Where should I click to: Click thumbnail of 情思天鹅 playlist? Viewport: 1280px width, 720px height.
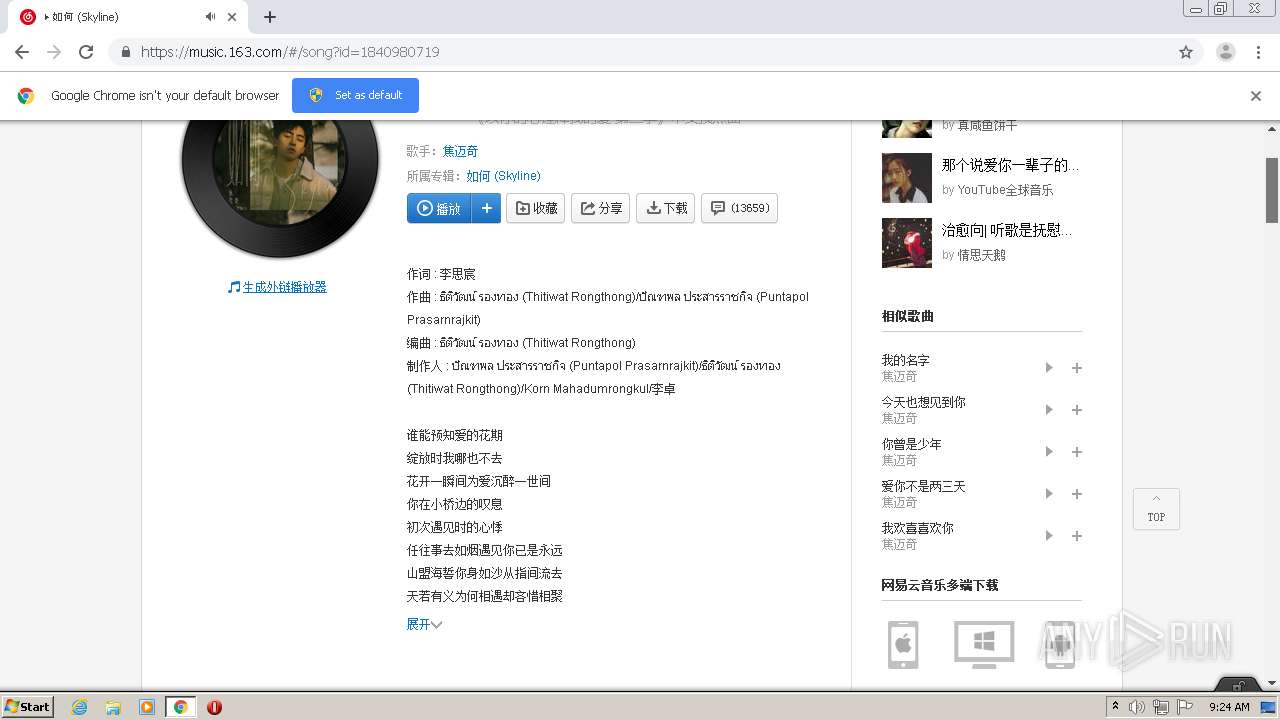pyautogui.click(x=907, y=243)
